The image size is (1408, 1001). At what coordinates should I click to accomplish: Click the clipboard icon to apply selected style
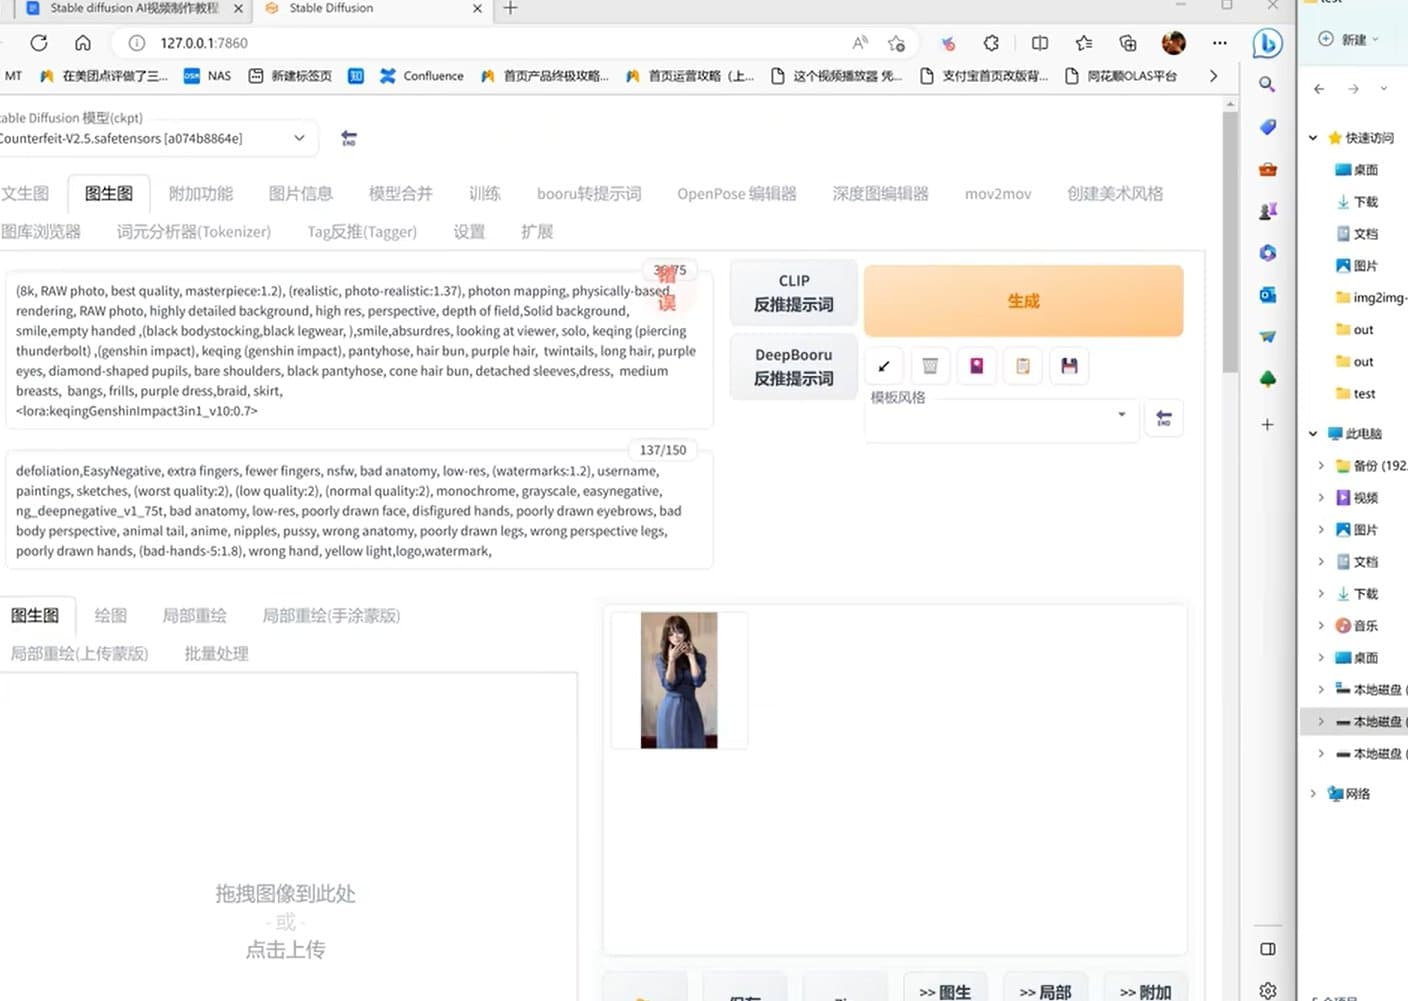click(x=1022, y=366)
